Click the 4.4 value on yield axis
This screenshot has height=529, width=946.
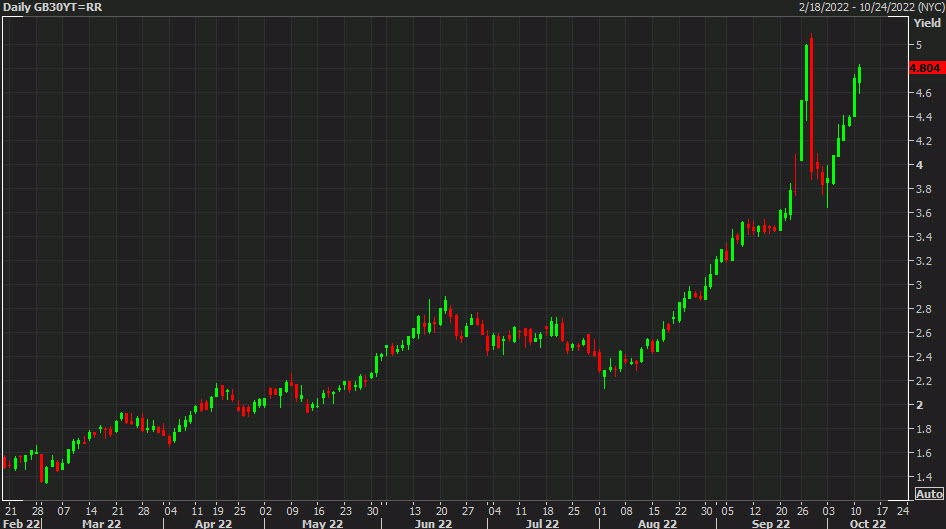[923, 117]
